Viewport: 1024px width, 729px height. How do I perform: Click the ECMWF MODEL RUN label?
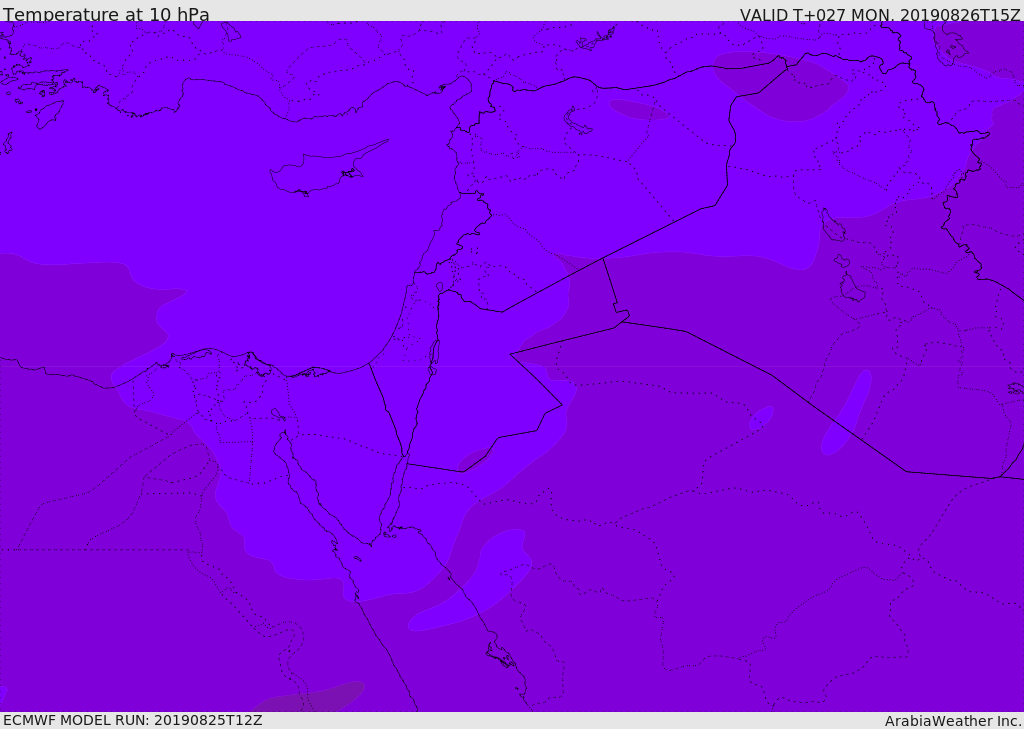click(133, 720)
